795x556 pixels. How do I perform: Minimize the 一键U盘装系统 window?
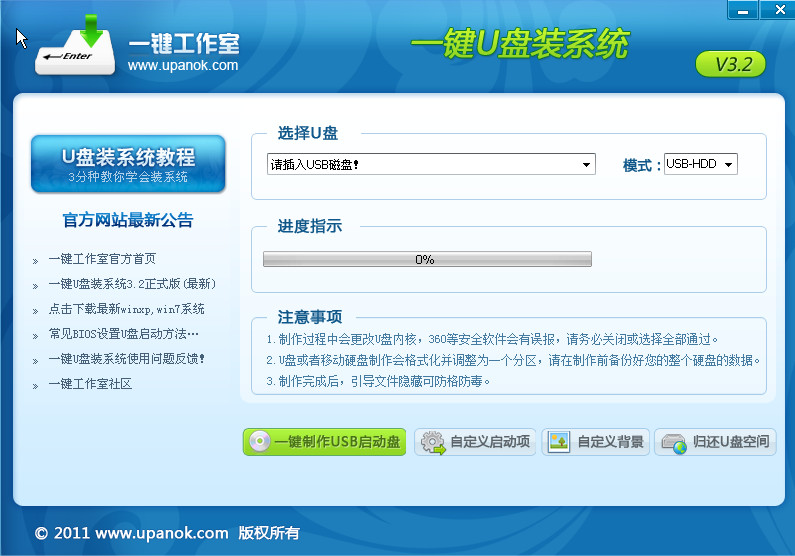(743, 10)
